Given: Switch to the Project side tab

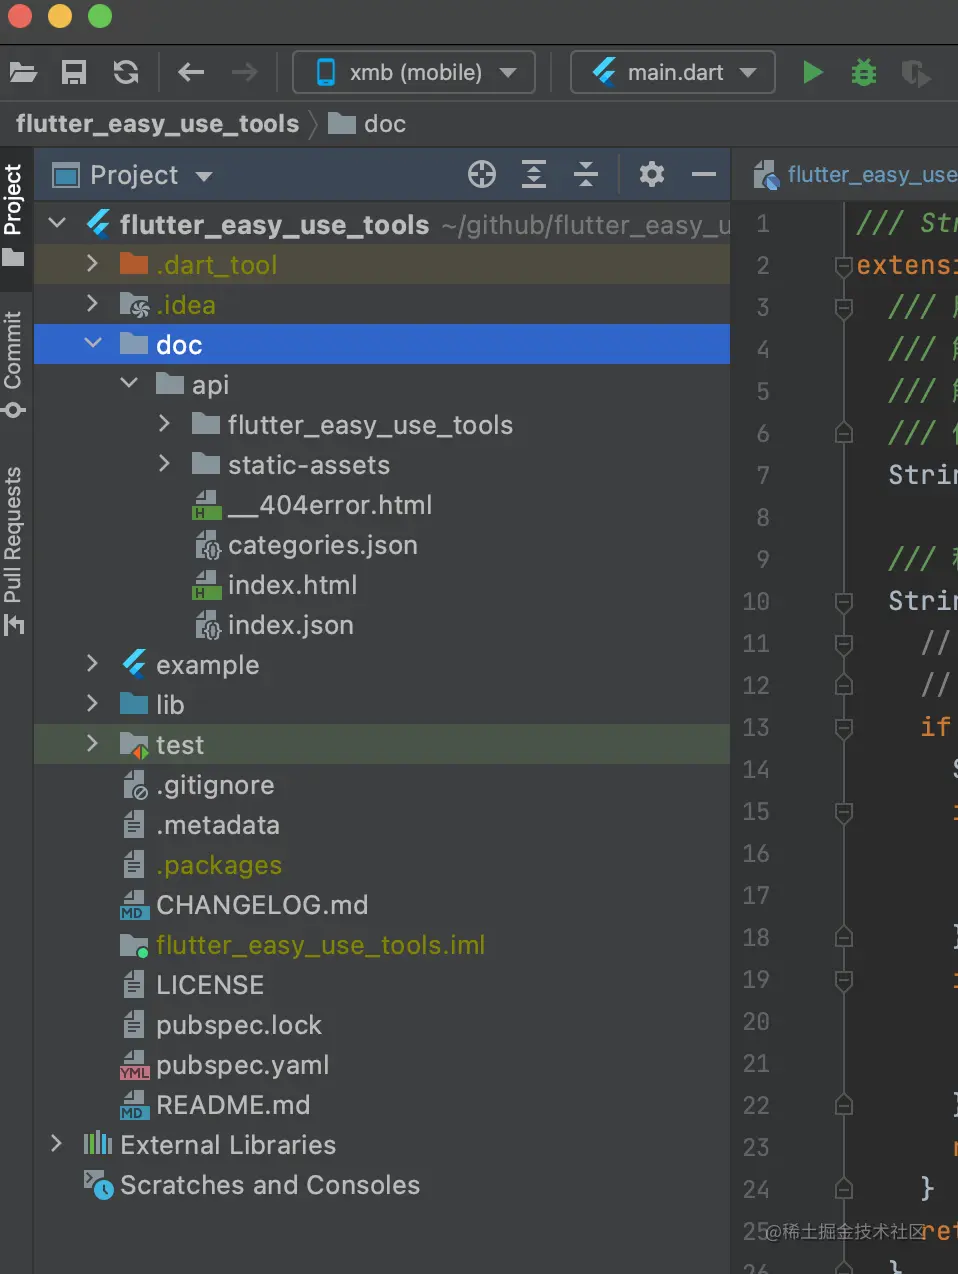Looking at the screenshot, I should click(x=14, y=215).
